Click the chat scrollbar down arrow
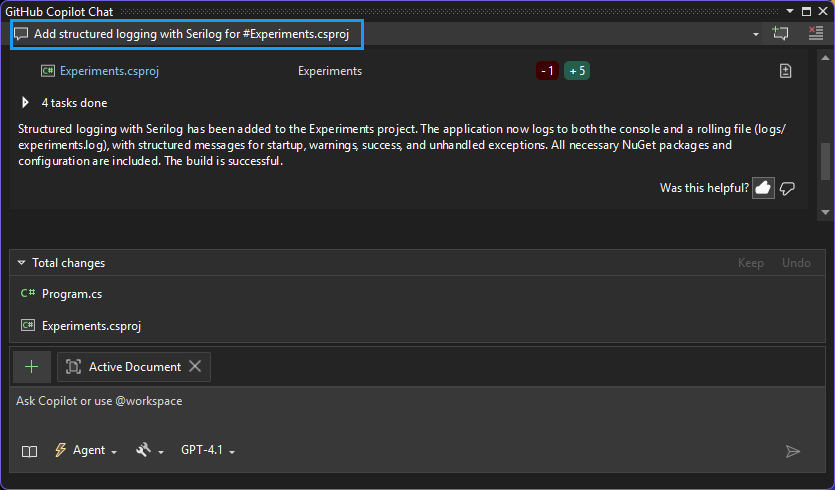 point(825,213)
